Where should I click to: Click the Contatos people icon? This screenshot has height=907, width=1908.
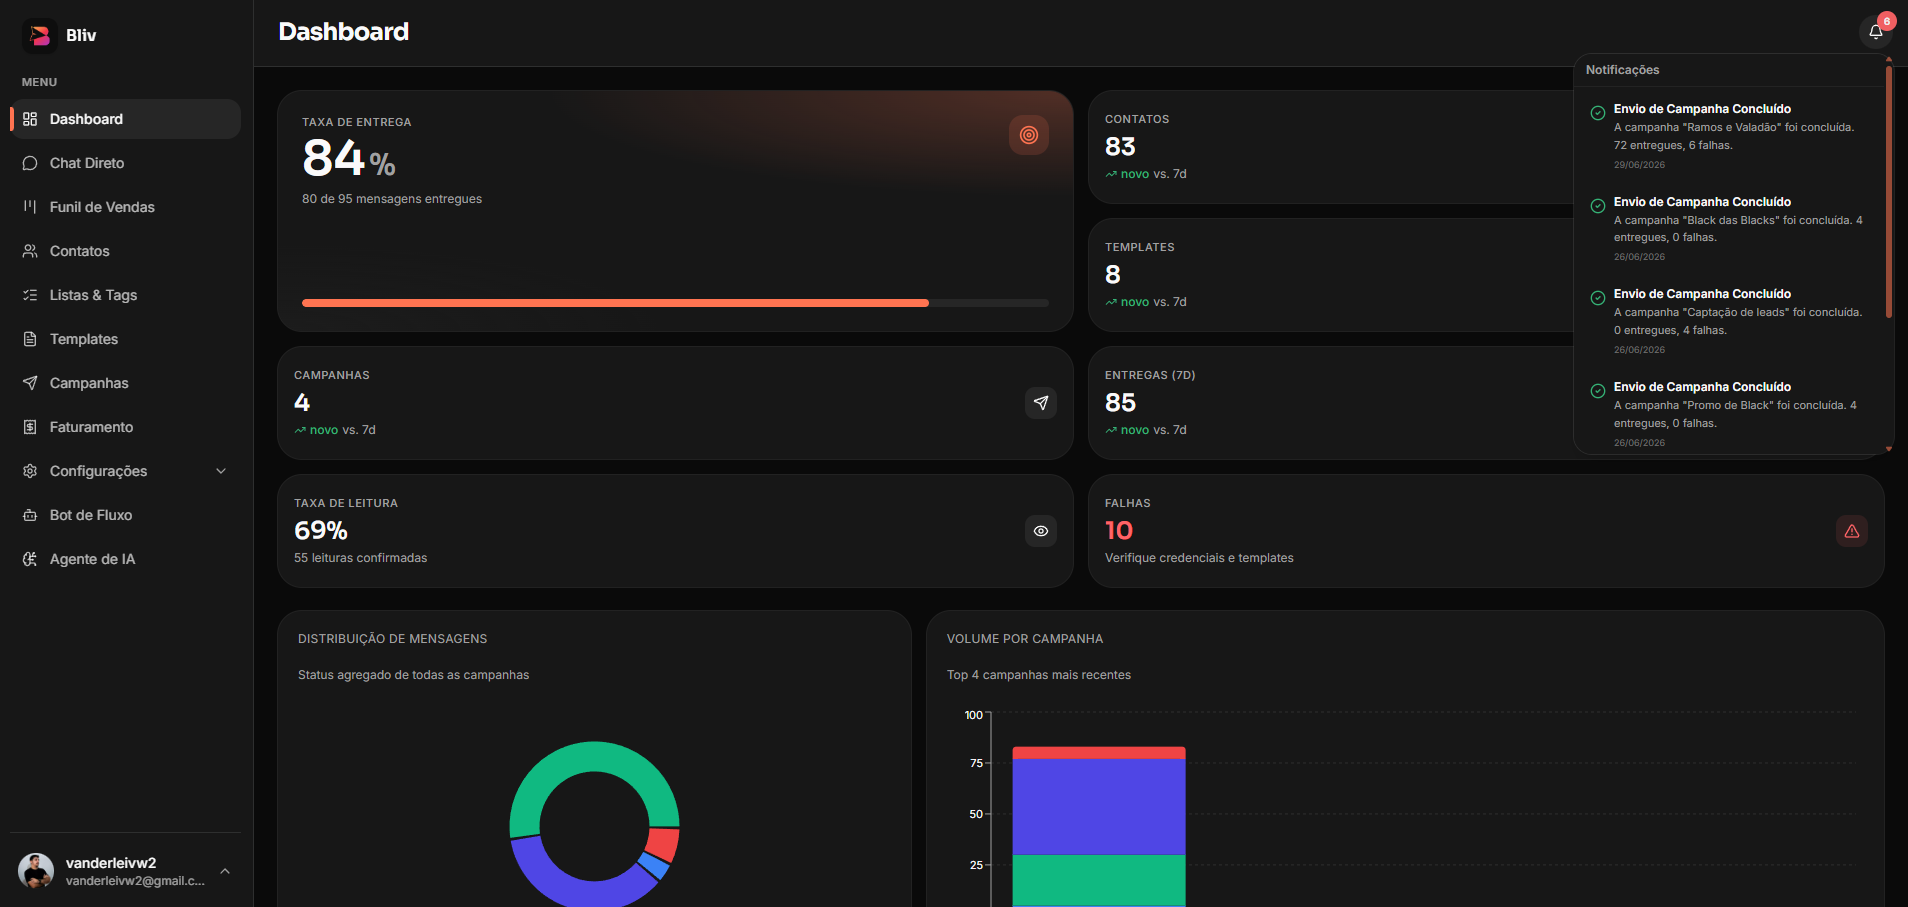pos(30,251)
